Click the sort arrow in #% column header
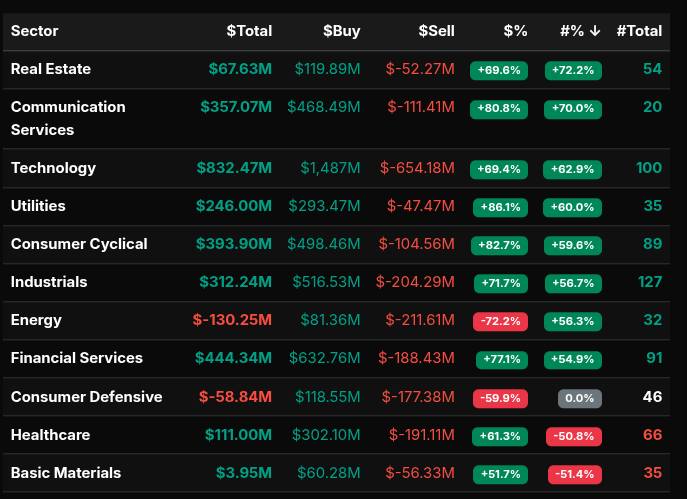This screenshot has width=687, height=499. pyautogui.click(x=595, y=31)
